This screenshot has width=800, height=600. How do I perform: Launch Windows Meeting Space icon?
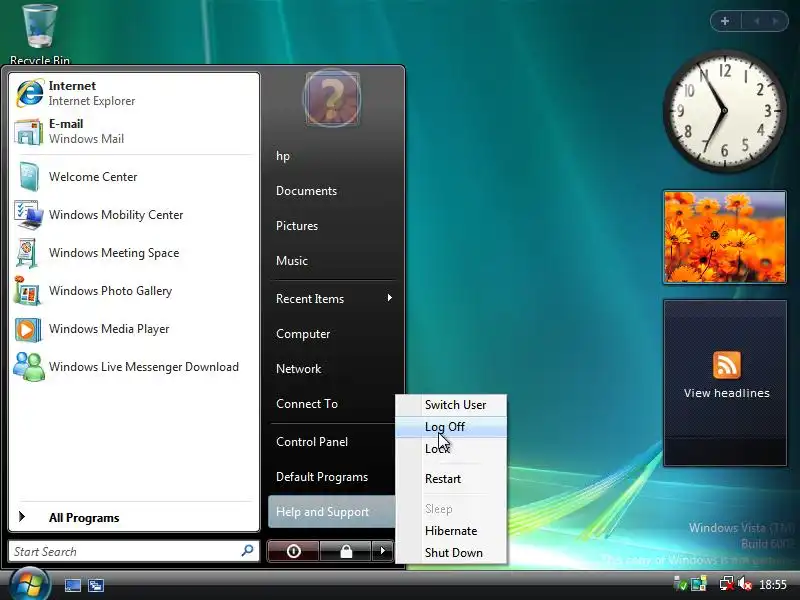(27, 253)
